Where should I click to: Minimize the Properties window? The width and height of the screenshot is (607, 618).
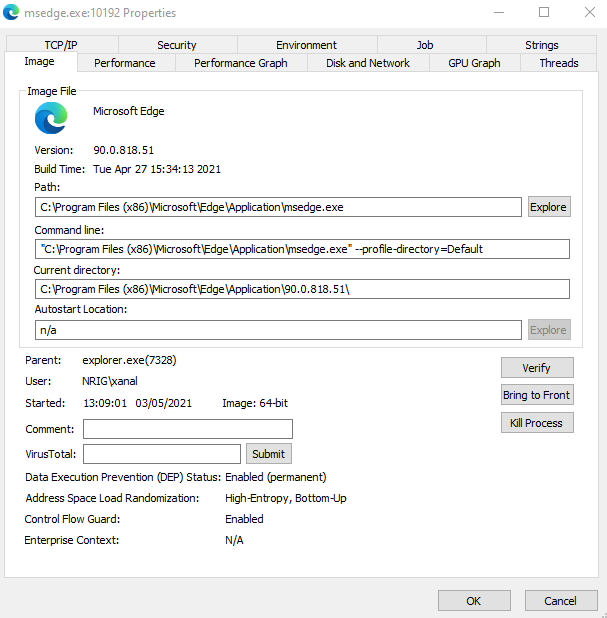coord(499,12)
